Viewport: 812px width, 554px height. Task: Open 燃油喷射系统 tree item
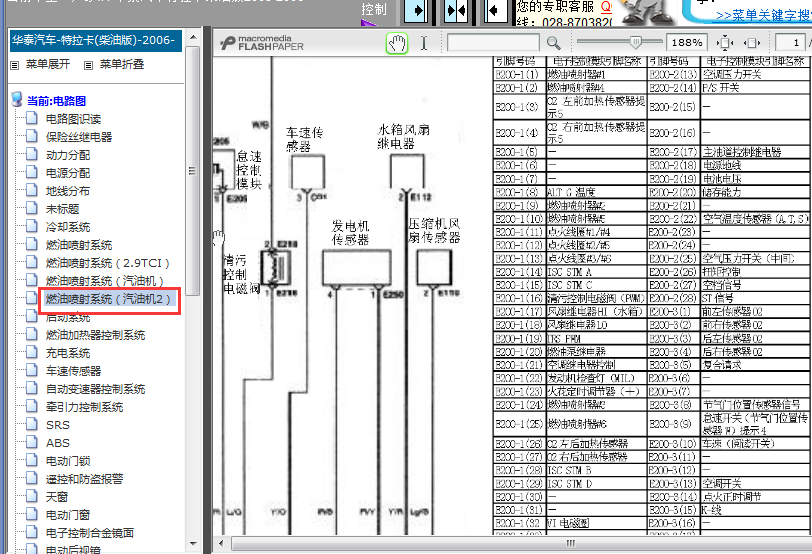[x=79, y=245]
